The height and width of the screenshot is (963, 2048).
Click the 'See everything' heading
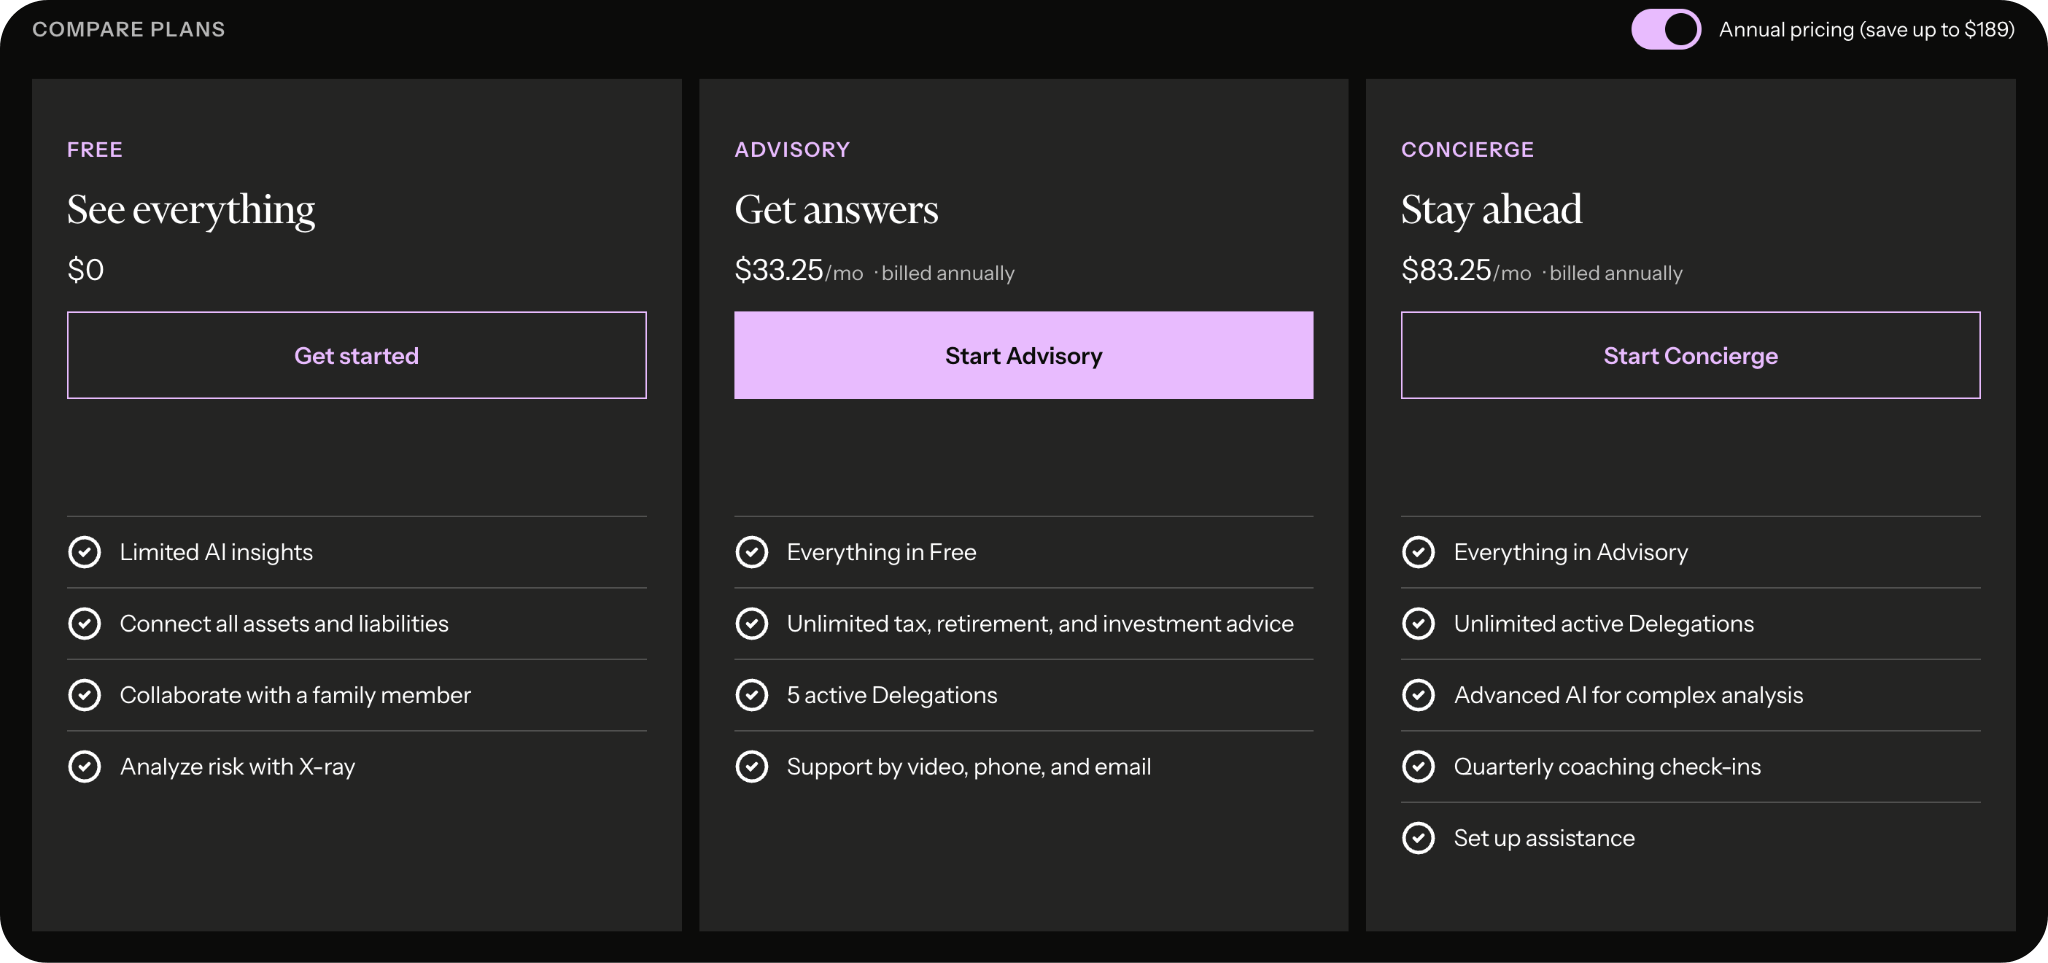point(191,210)
